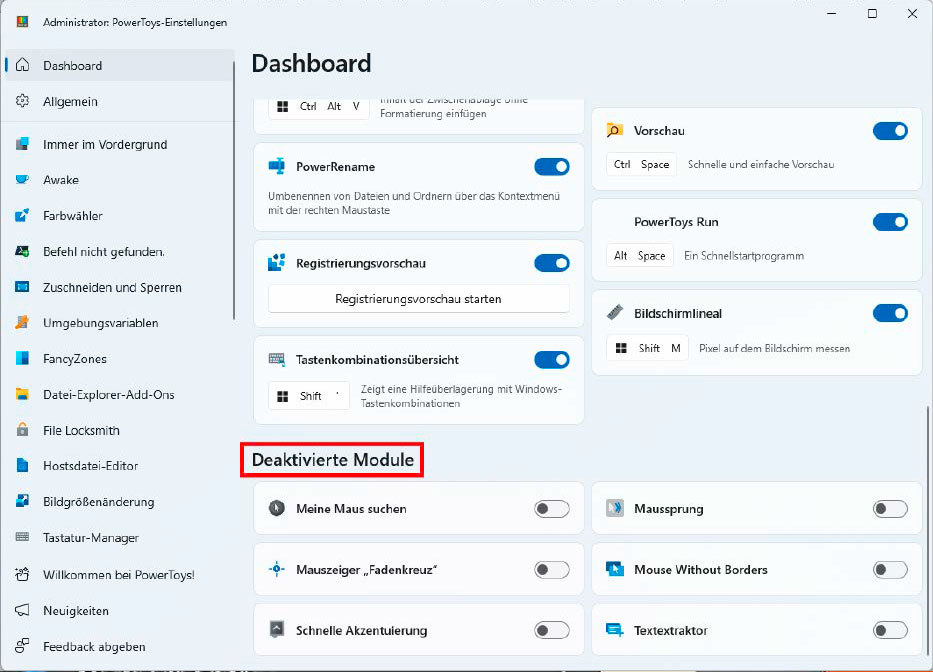Image resolution: width=933 pixels, height=672 pixels.
Task: Switch off the Vorschau toggle
Action: pyautogui.click(x=890, y=130)
